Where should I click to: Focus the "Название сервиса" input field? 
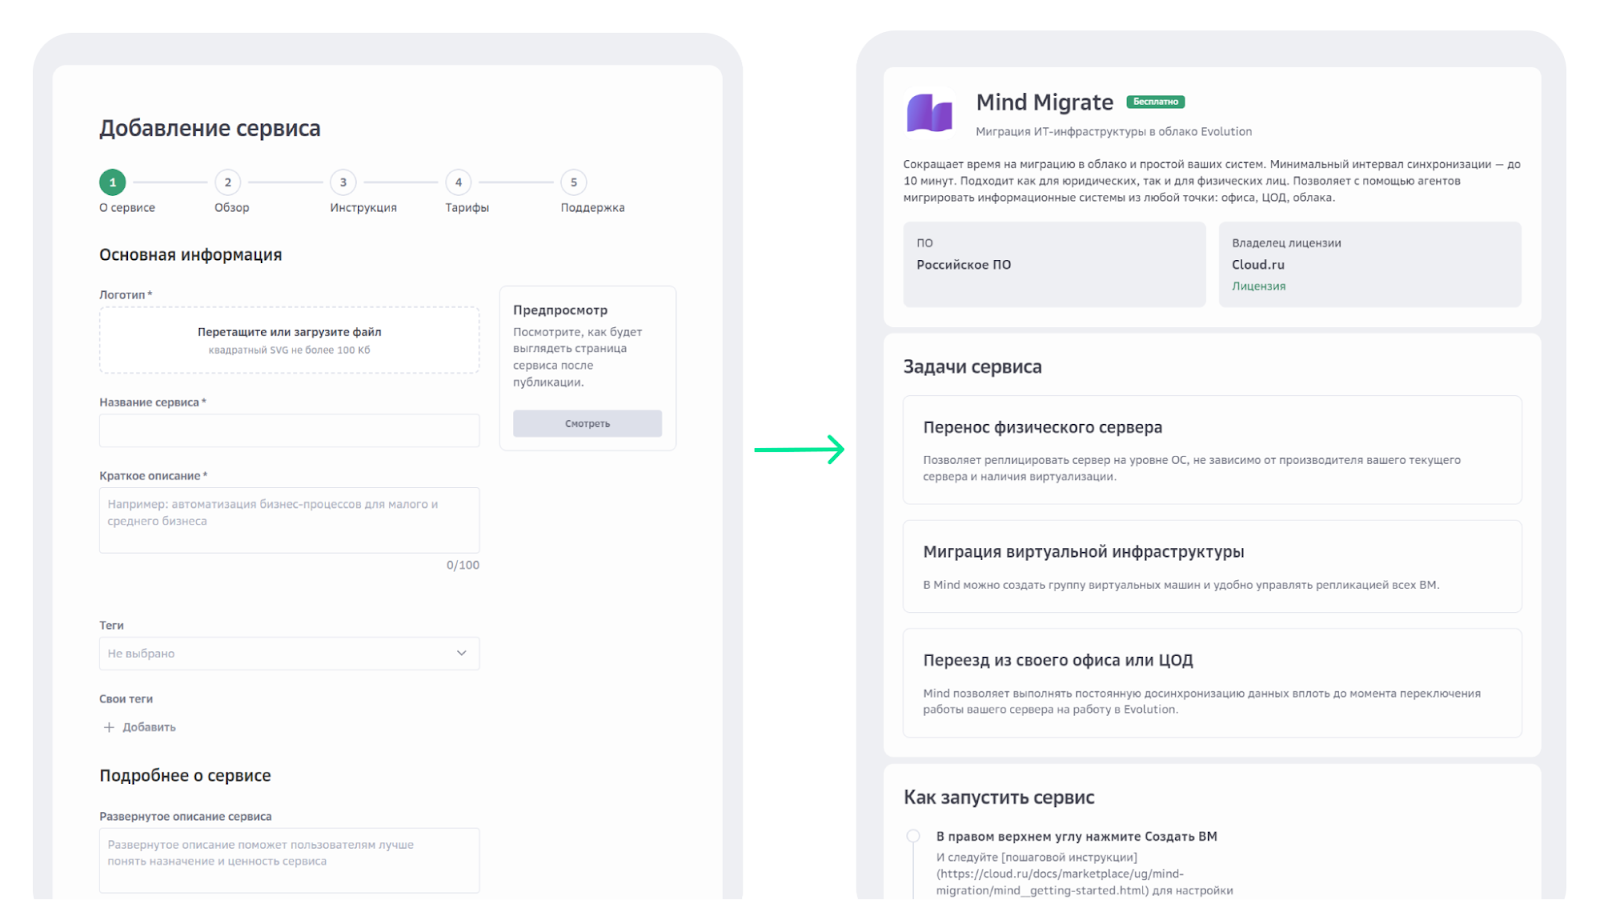289,430
